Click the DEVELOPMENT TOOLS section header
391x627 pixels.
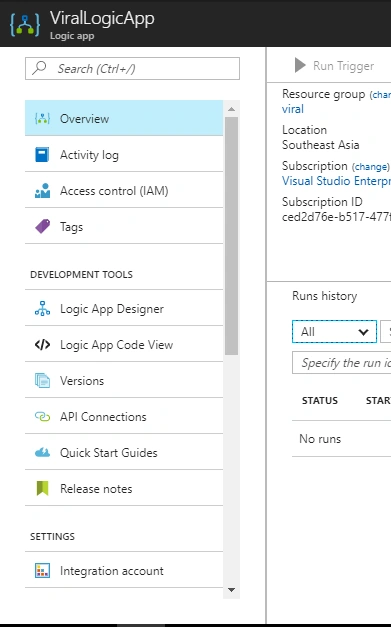[x=82, y=275]
